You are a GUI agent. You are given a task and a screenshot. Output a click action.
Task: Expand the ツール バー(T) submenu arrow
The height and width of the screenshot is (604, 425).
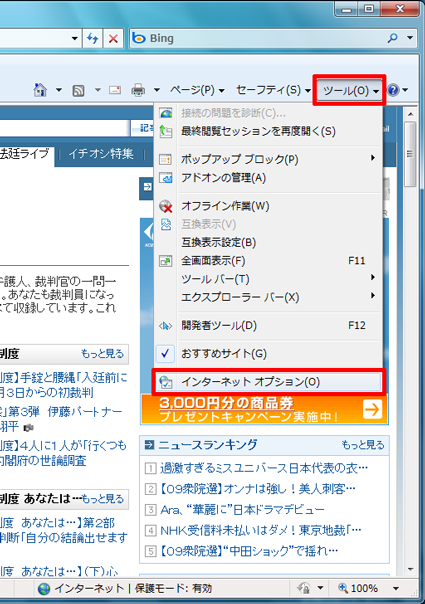(373, 277)
